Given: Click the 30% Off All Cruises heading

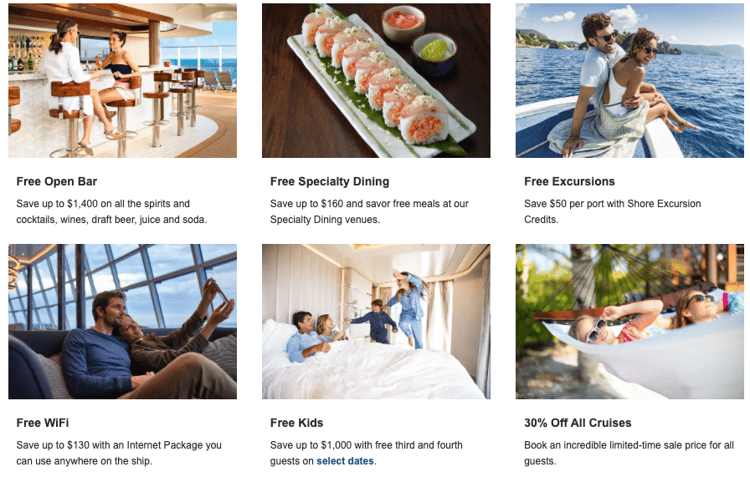Looking at the screenshot, I should pyautogui.click(x=577, y=423).
